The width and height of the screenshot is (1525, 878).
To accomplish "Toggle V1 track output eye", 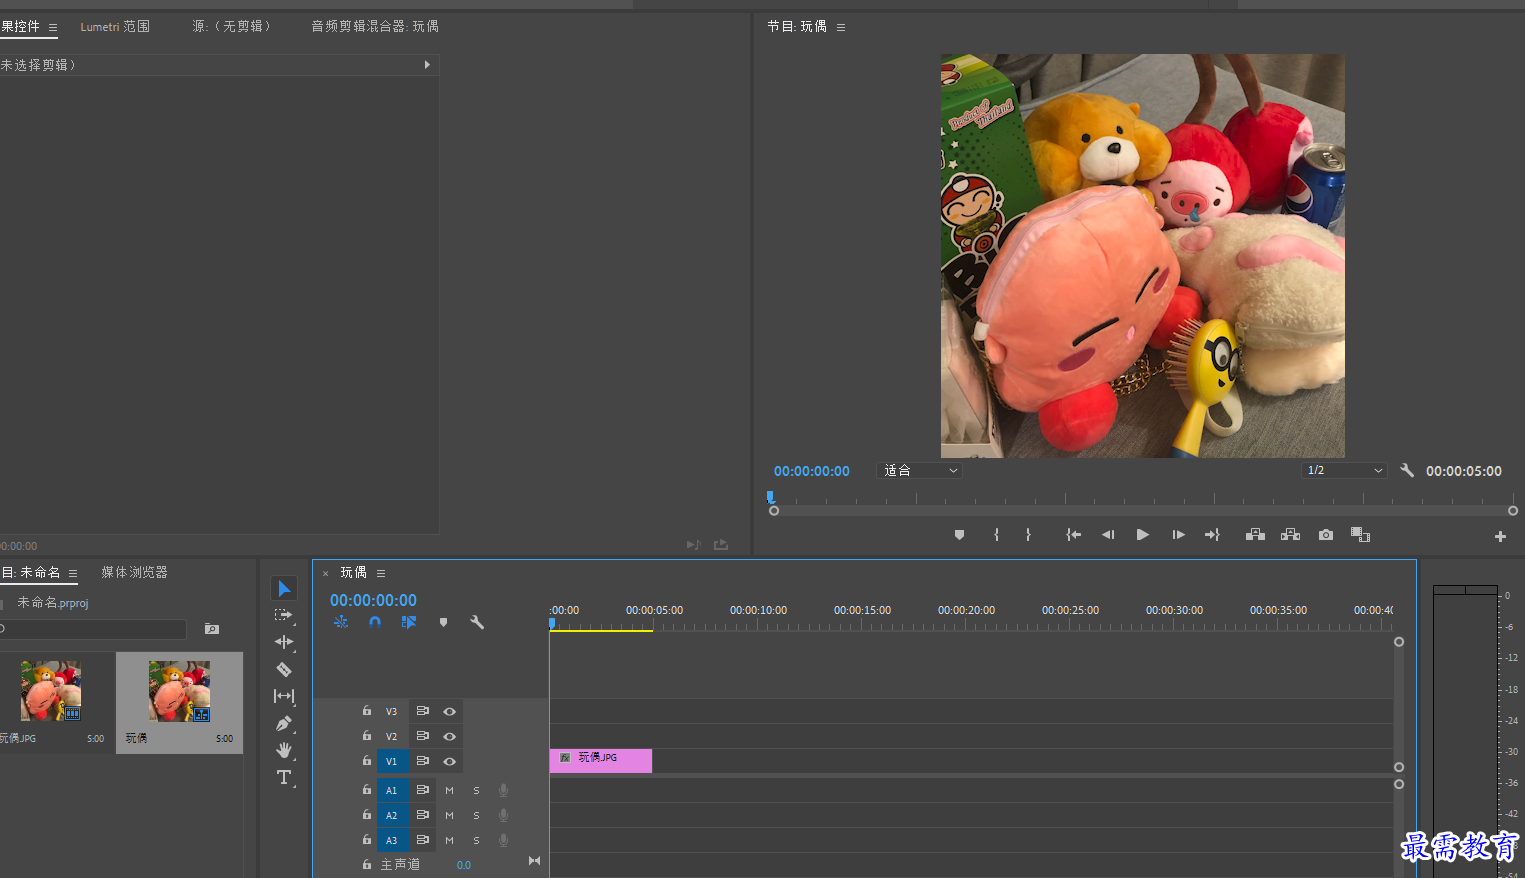I will [x=450, y=762].
